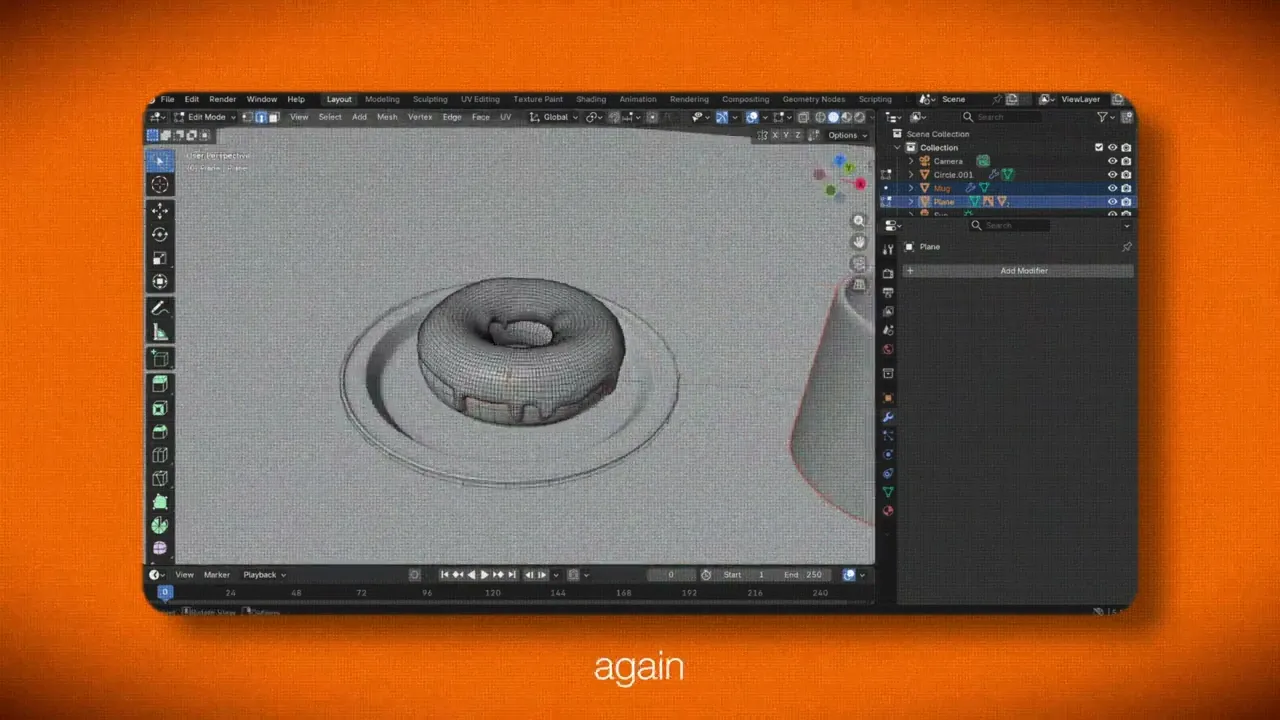Select the Loop Cut tool

point(160,455)
